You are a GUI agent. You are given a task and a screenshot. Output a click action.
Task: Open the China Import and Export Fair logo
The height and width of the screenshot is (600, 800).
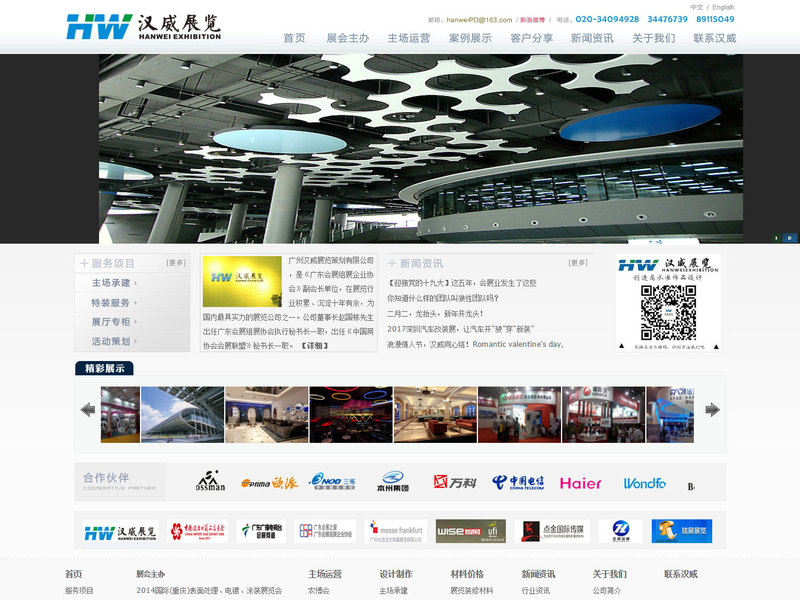tap(197, 531)
